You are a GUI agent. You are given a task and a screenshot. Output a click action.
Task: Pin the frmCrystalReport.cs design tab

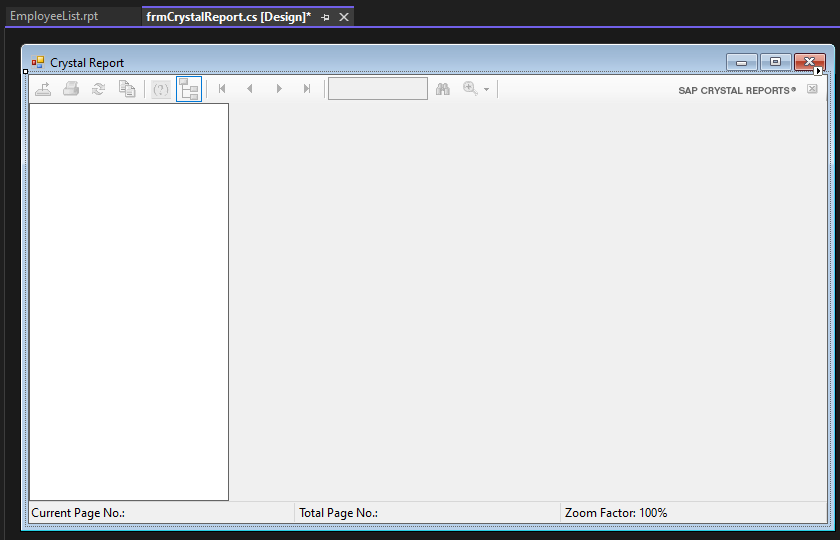[325, 17]
